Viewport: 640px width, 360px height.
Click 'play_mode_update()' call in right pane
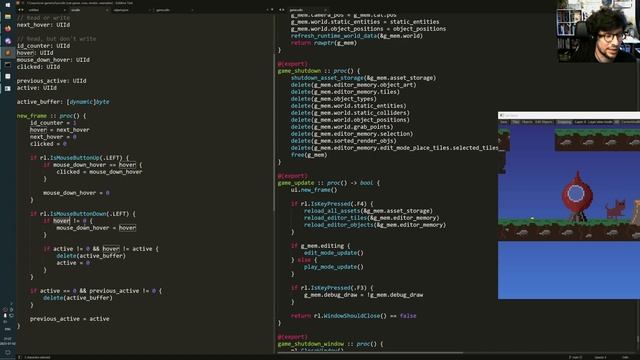(333, 267)
